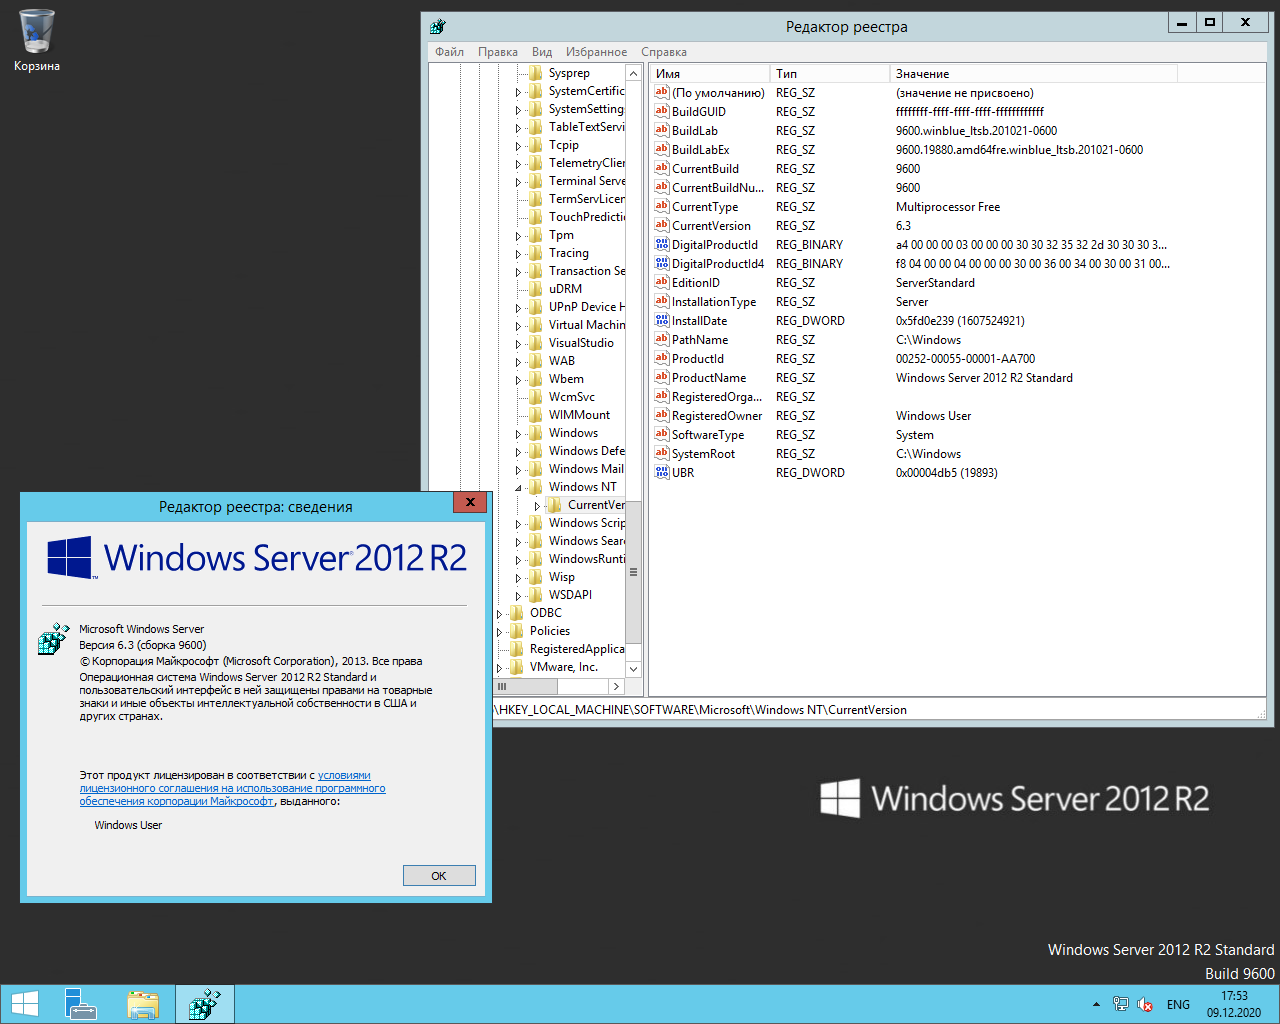Screen dimensions: 1280x1024
Task: Click the uDRM folder icon
Action: [536, 289]
